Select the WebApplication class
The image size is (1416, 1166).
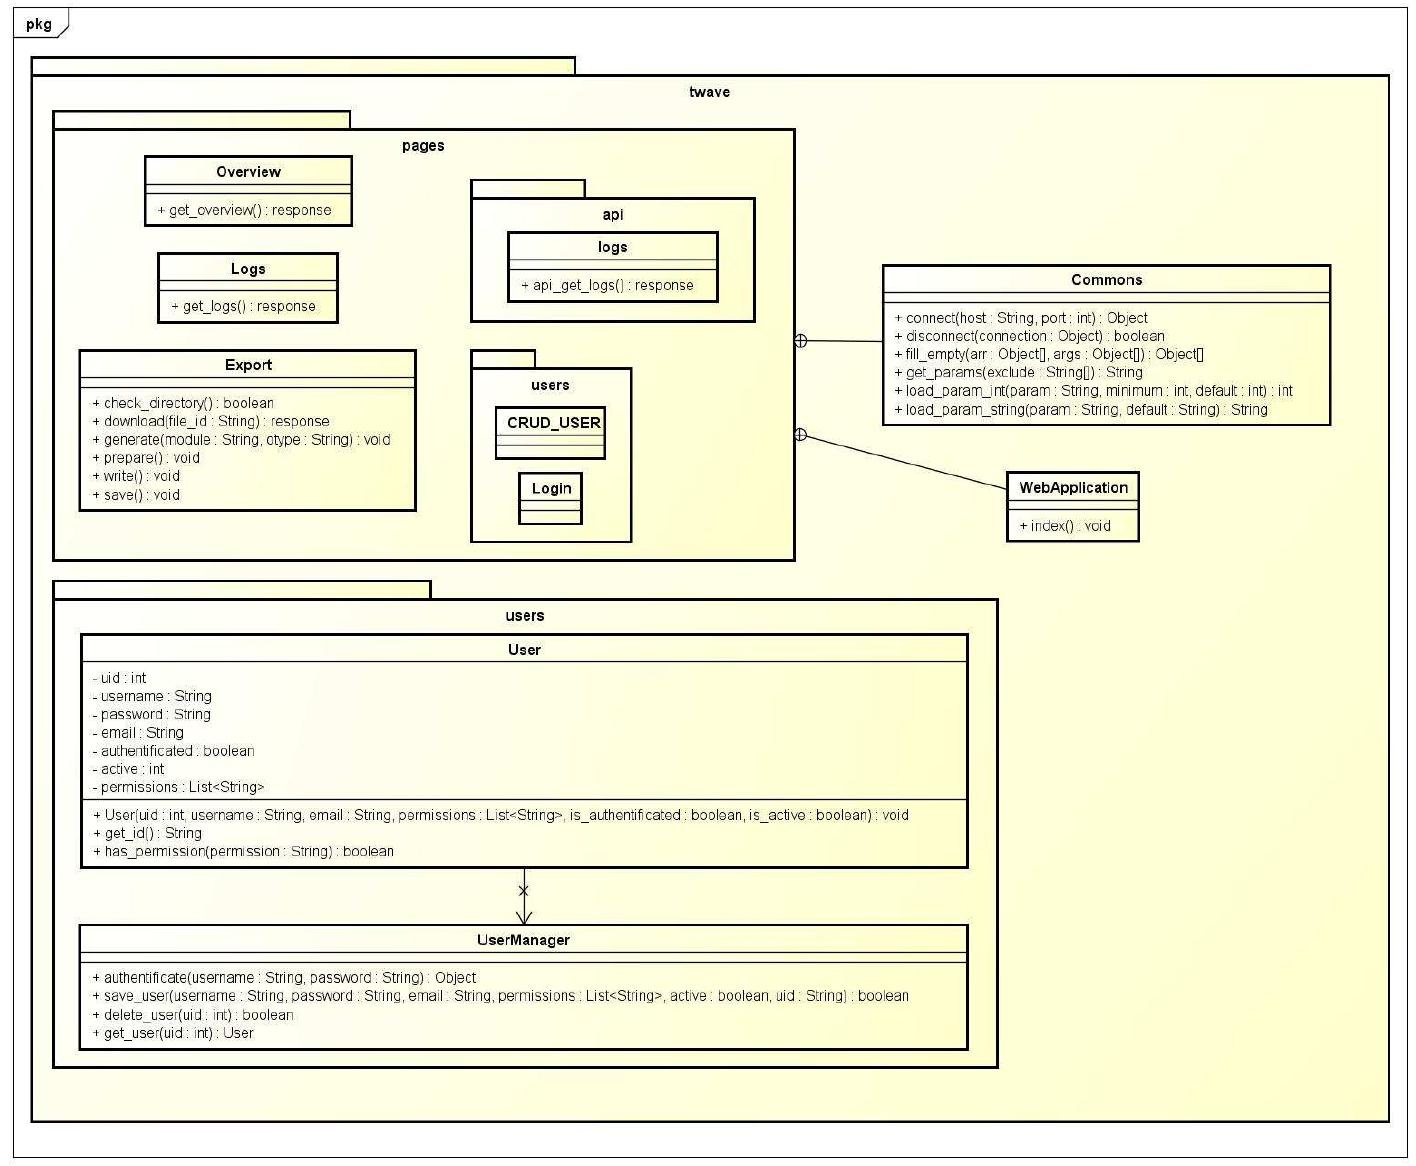pyautogui.click(x=1073, y=489)
